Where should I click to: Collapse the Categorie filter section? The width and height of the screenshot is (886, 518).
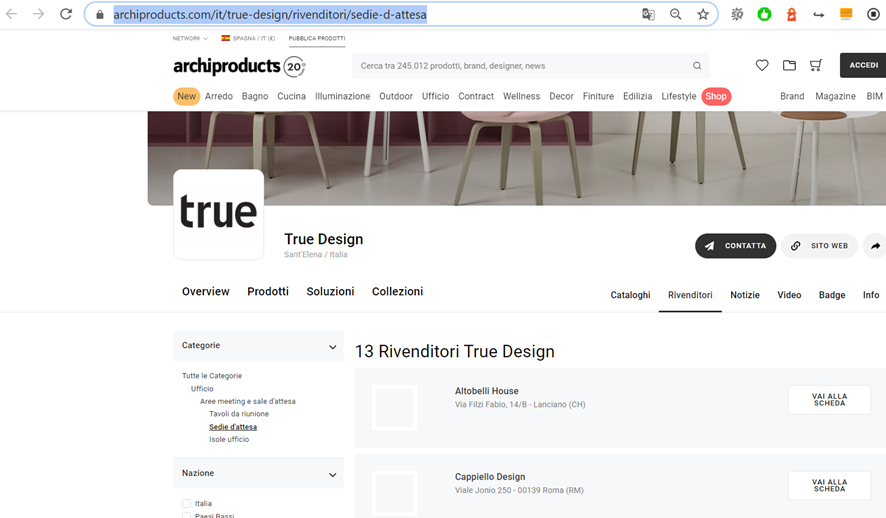[332, 346]
